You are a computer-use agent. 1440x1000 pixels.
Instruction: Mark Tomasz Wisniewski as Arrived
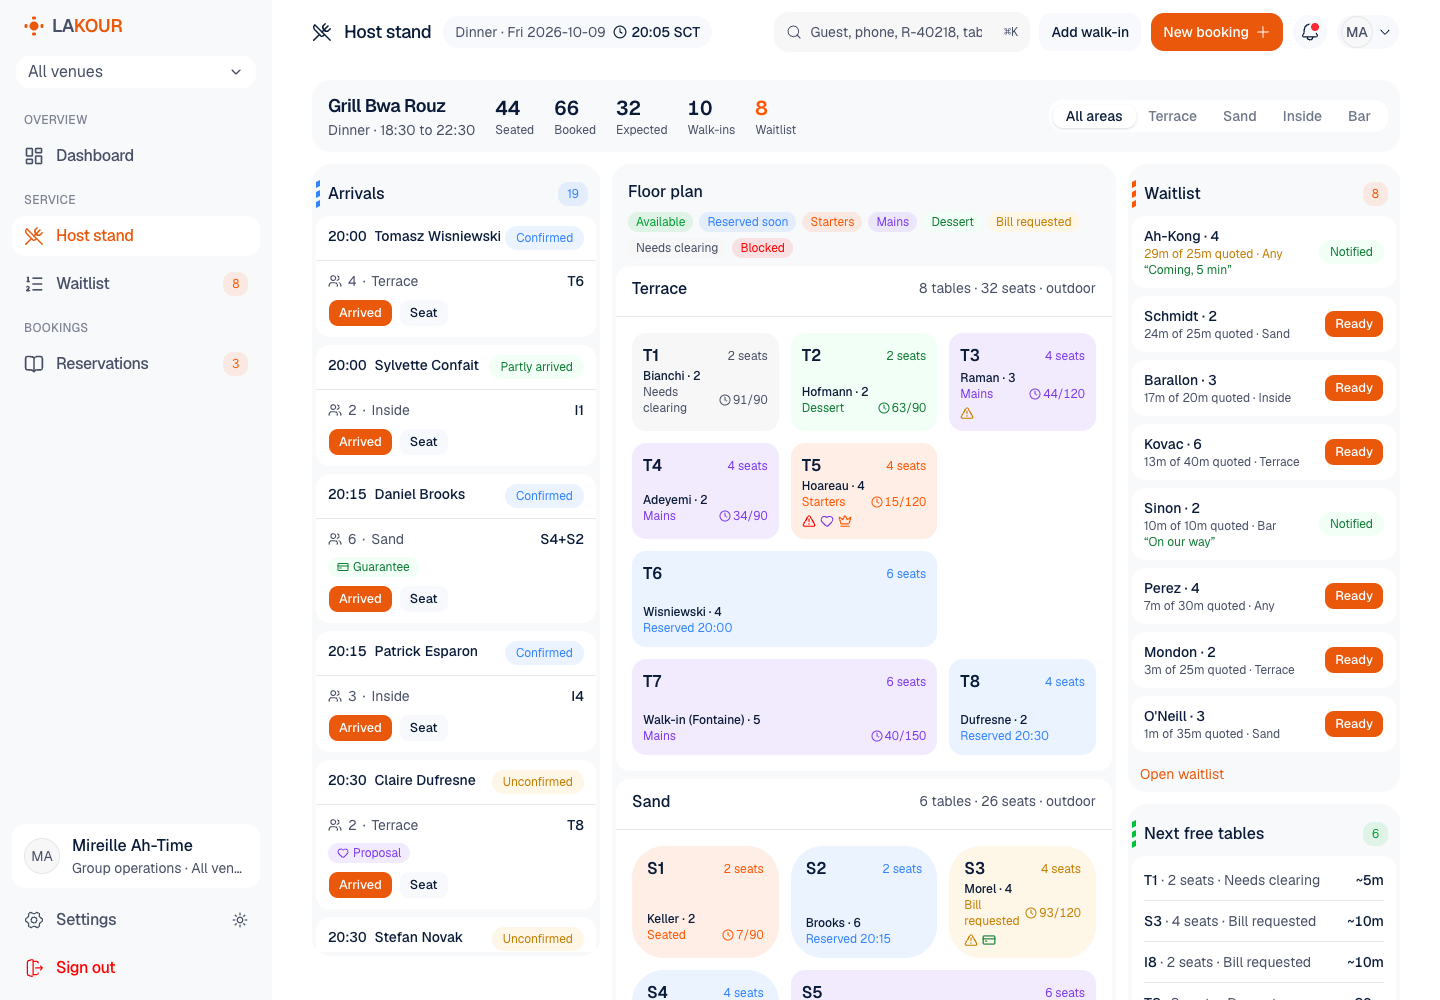click(360, 313)
